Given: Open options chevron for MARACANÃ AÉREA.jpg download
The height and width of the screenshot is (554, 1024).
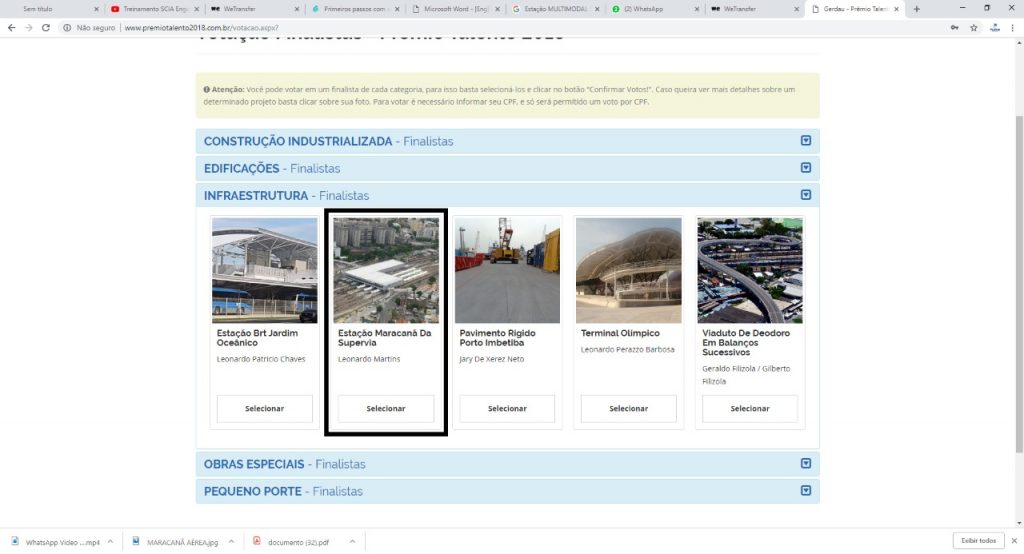Looking at the screenshot, I should point(231,542).
